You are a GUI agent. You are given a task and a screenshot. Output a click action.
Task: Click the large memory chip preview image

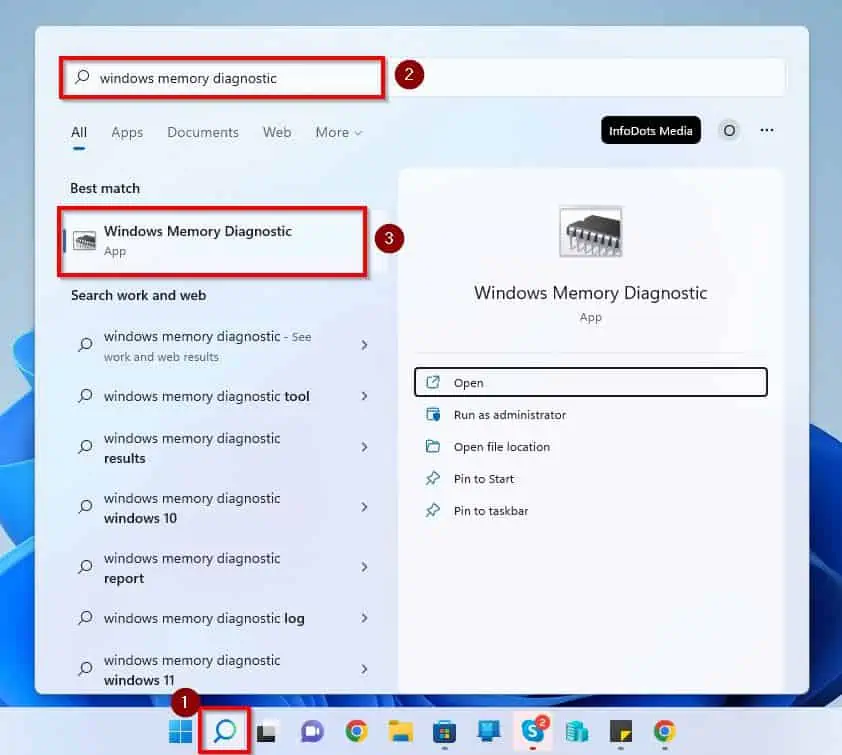590,232
